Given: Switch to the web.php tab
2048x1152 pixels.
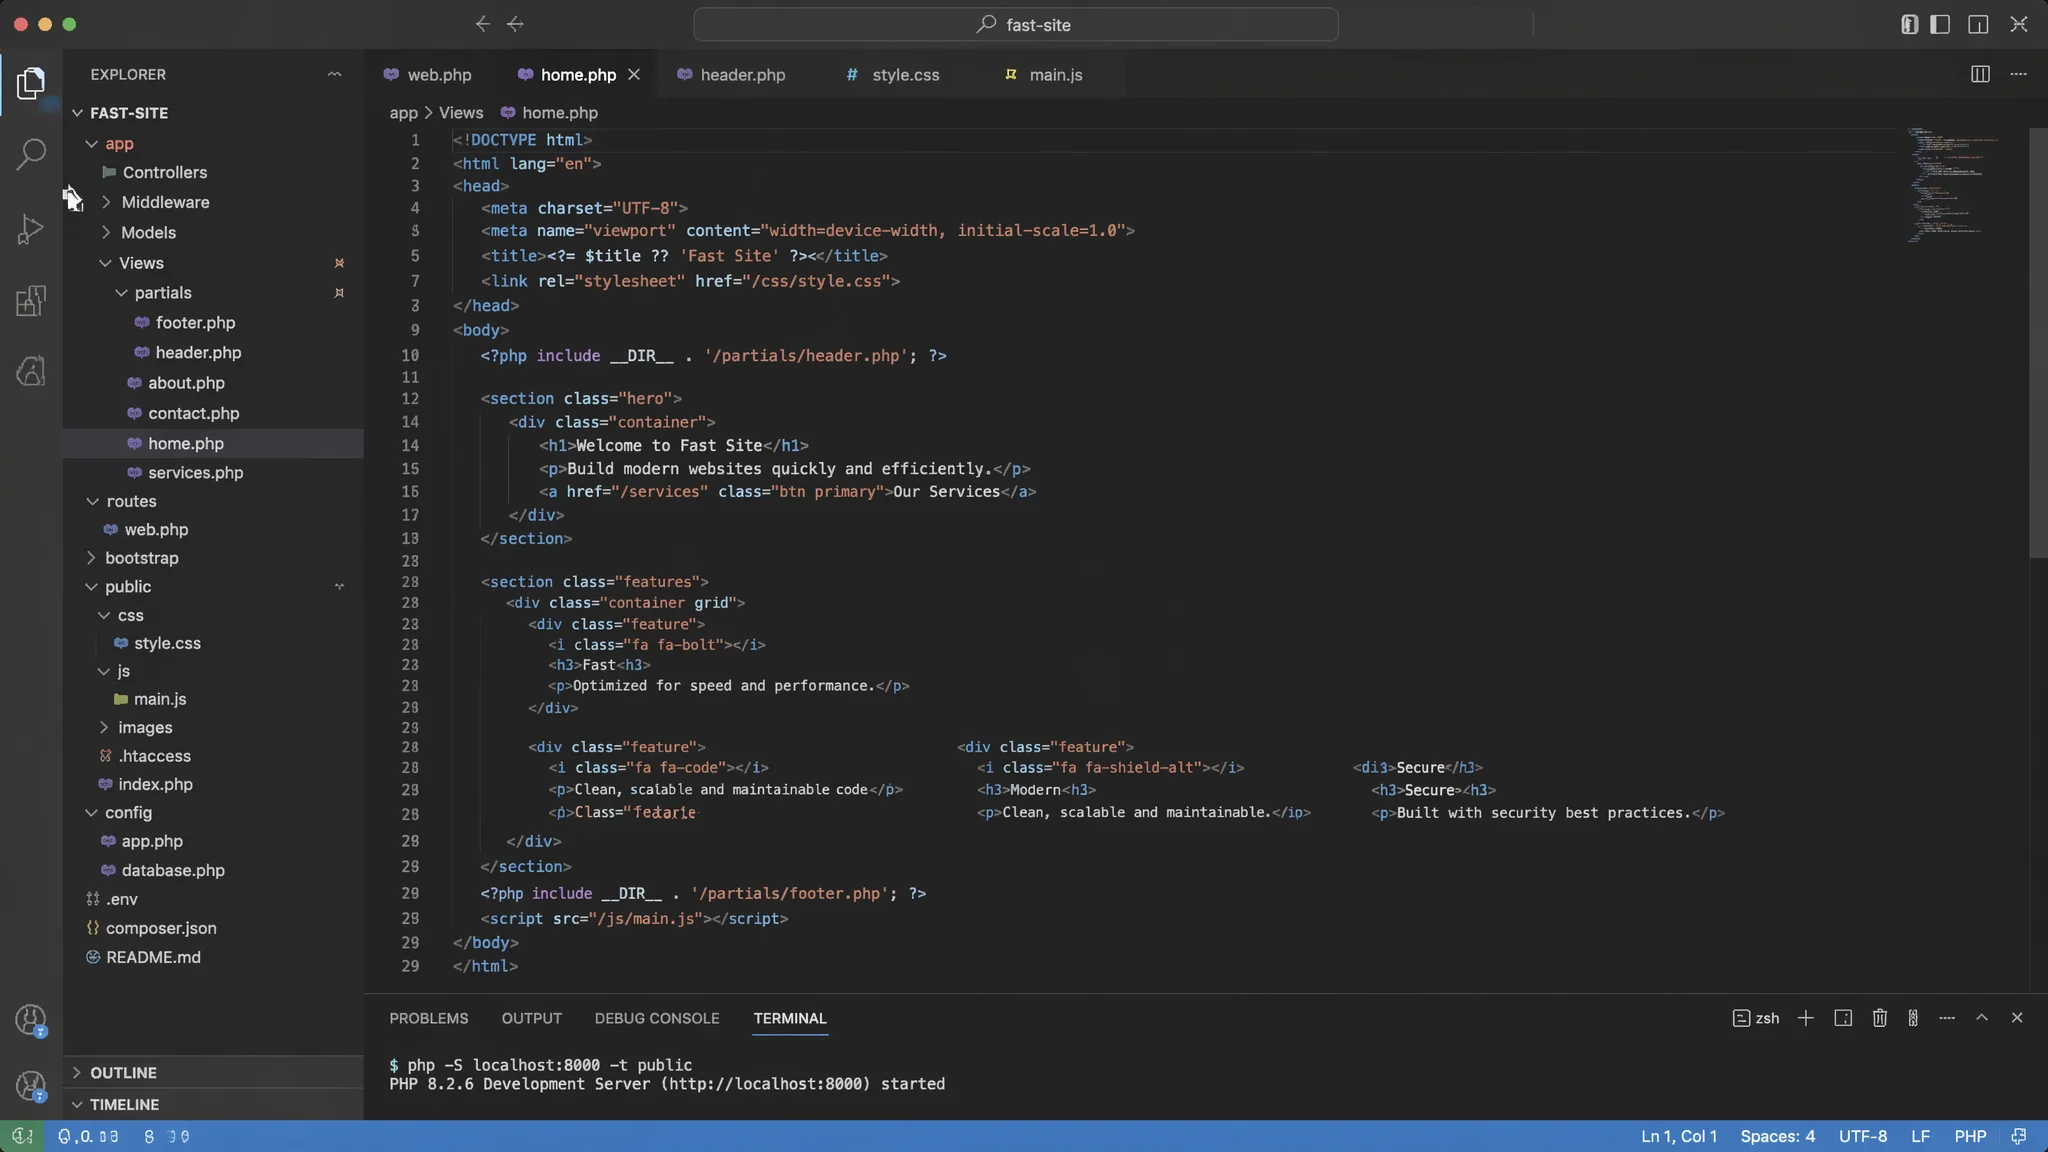Looking at the screenshot, I should click(428, 75).
